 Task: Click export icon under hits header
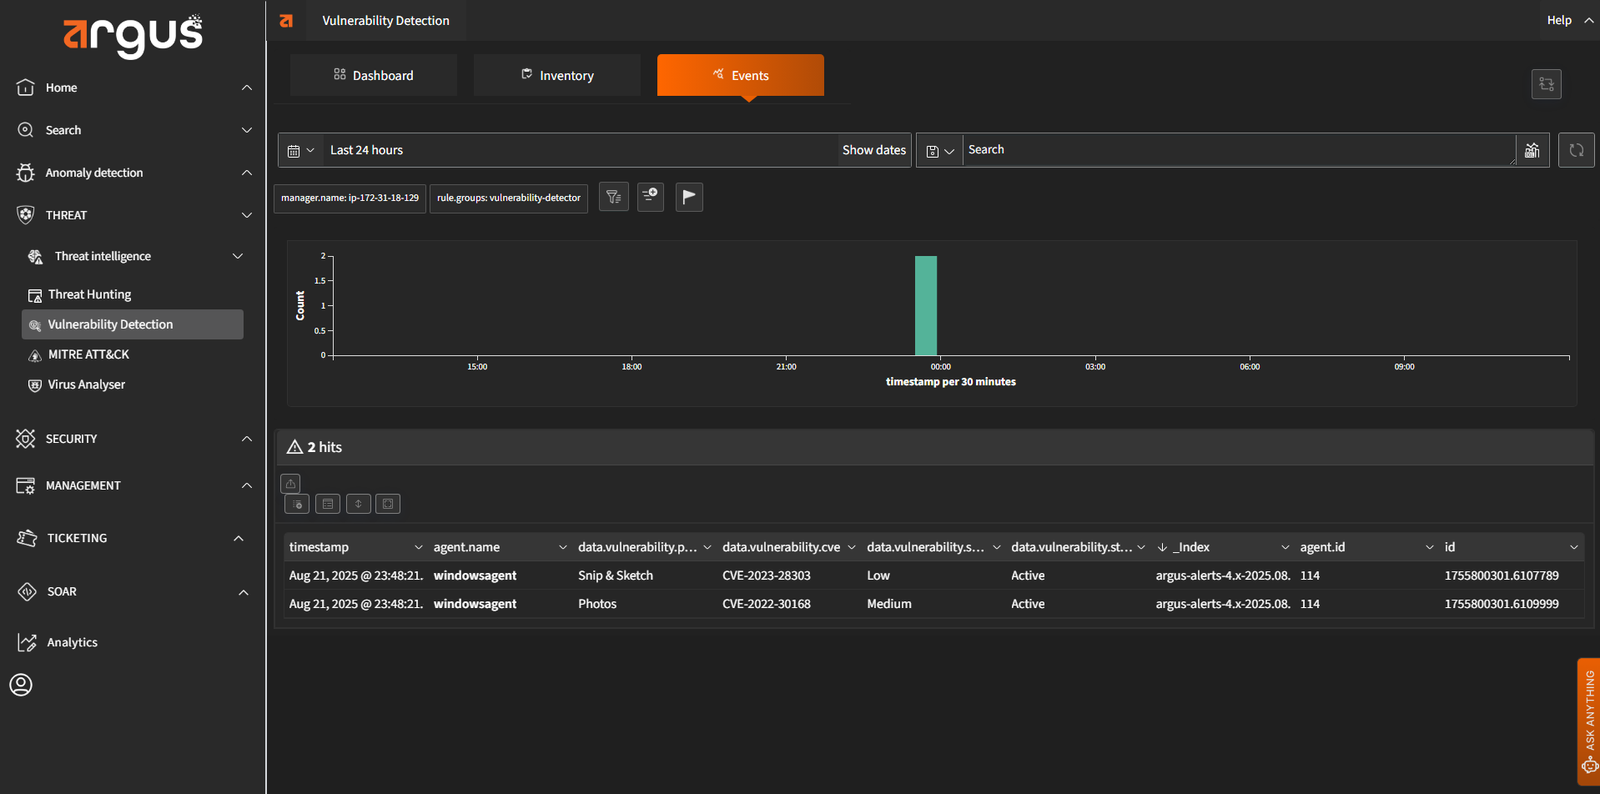coord(290,484)
